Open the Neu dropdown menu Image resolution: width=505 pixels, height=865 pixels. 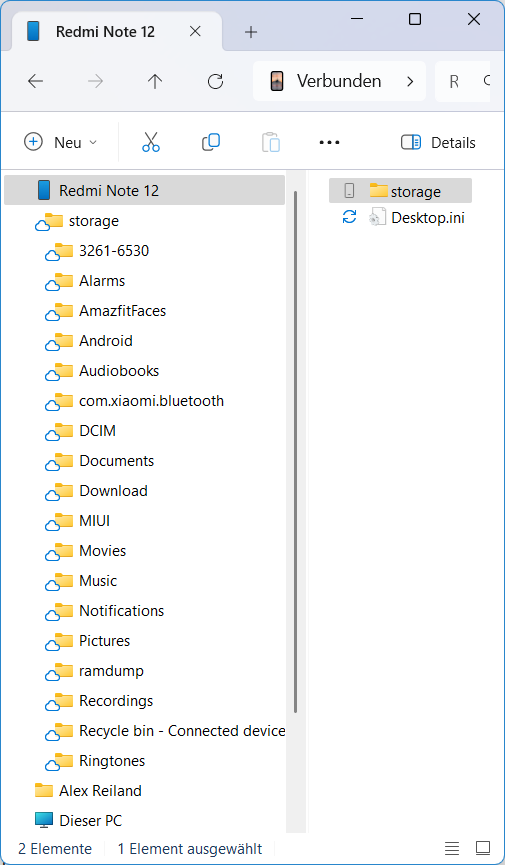coord(61,142)
